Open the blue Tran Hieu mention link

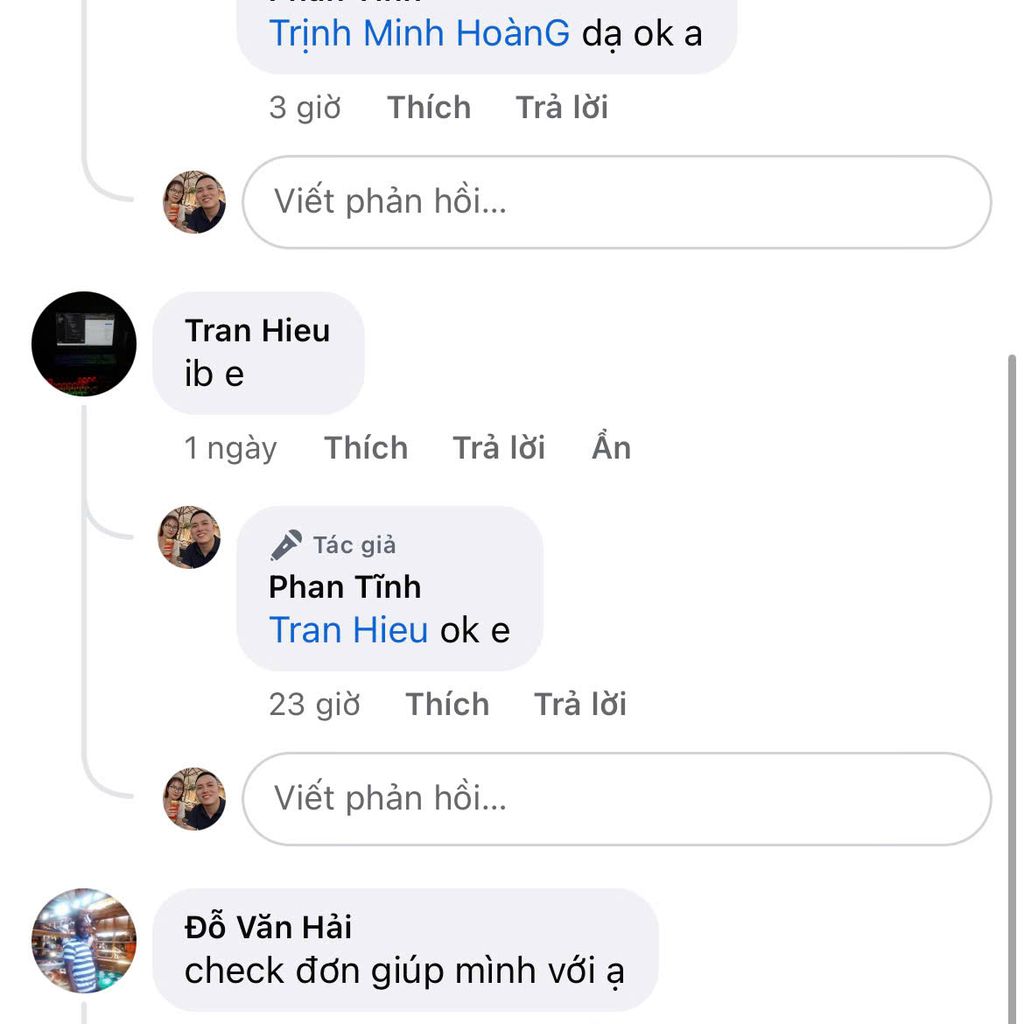click(x=348, y=630)
